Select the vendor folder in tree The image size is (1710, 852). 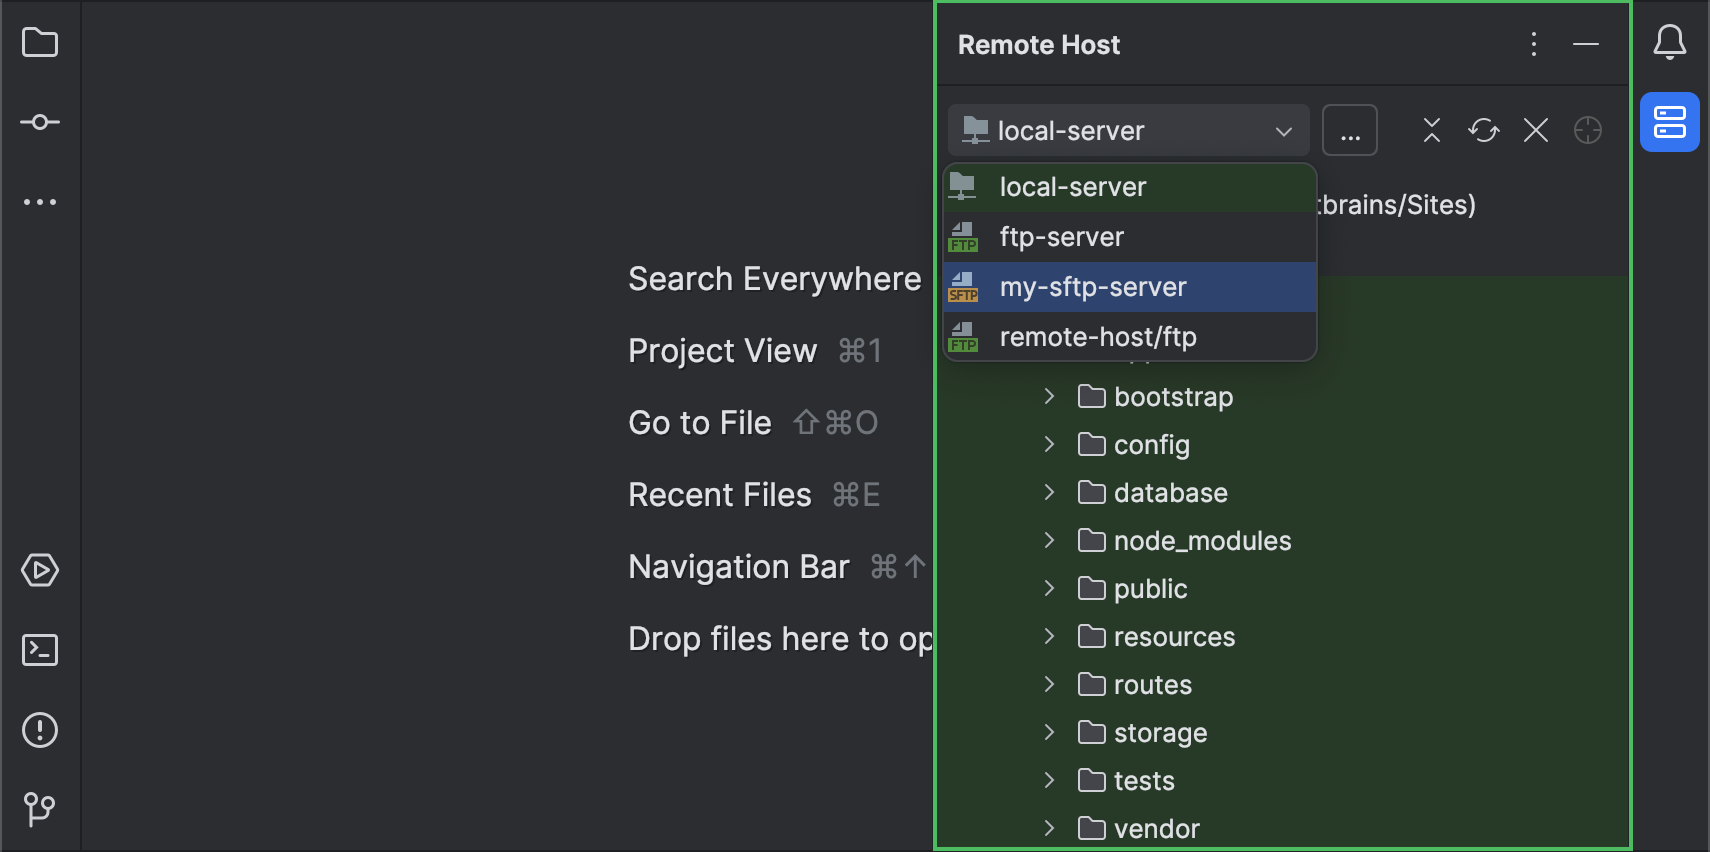1156,828
